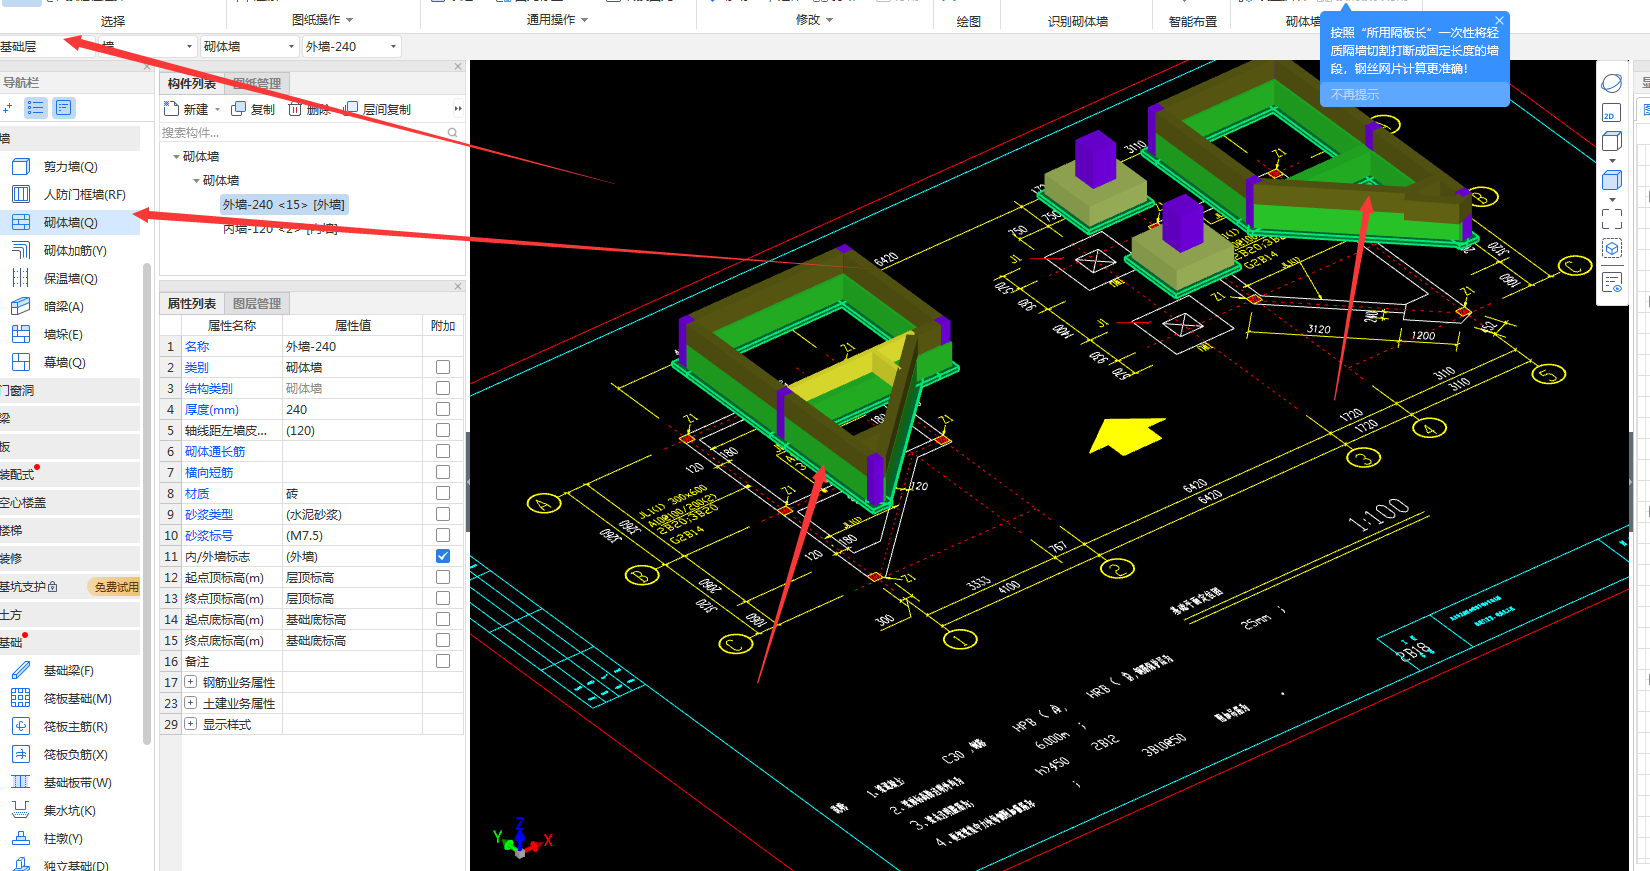
Task: Toggle the 附加 checkbox for 类别 row
Action: (443, 368)
